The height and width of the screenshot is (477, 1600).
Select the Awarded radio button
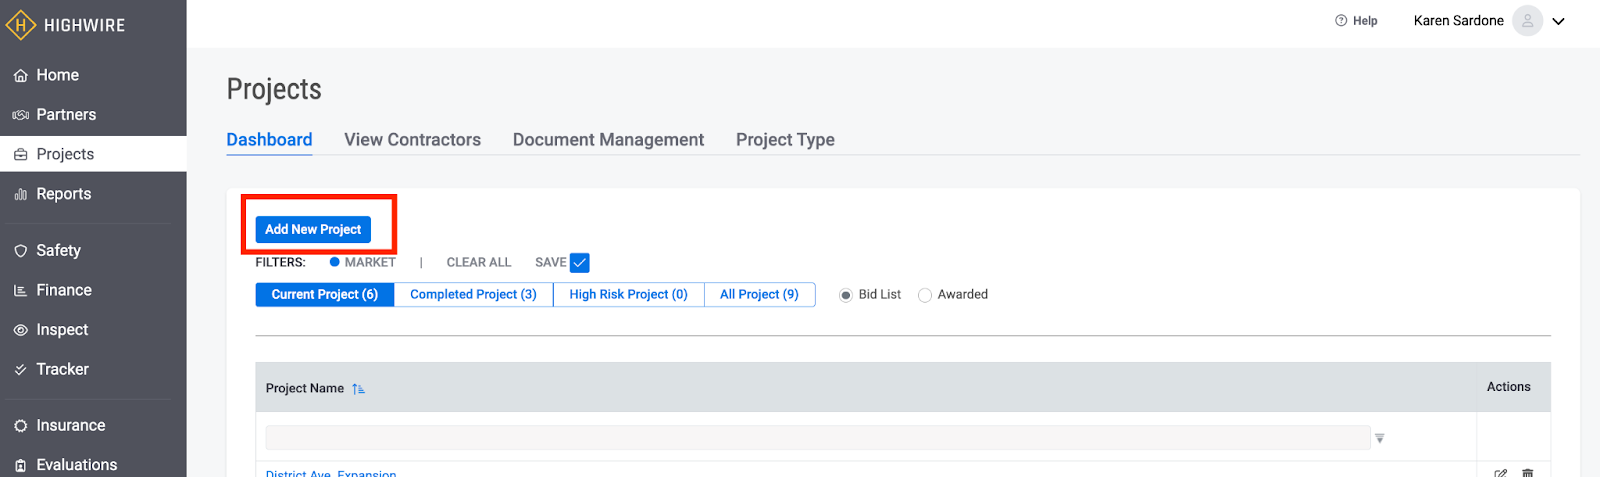coord(925,295)
